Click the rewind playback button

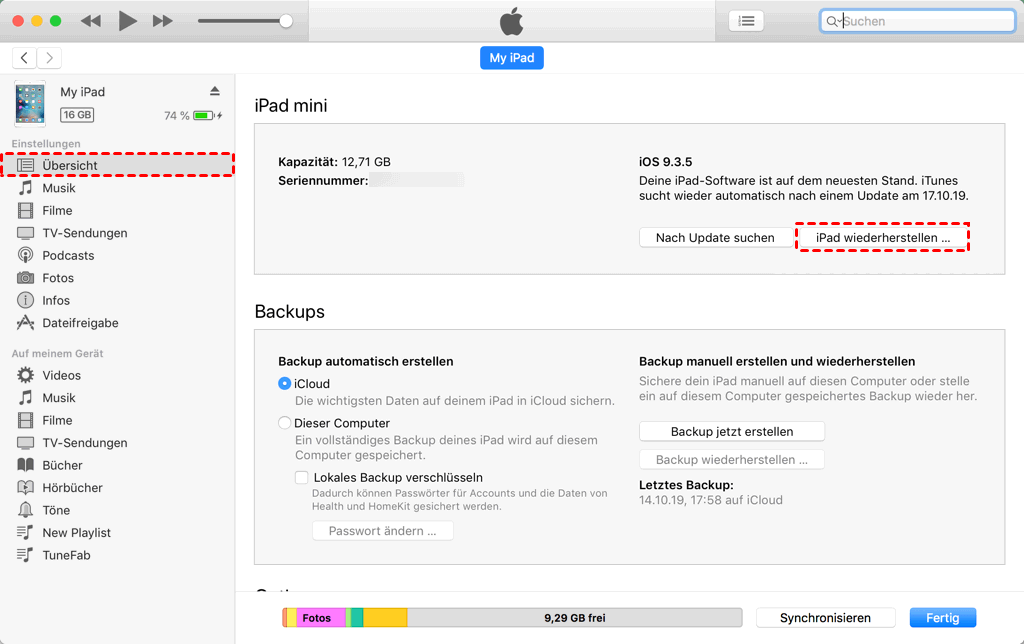[x=91, y=21]
